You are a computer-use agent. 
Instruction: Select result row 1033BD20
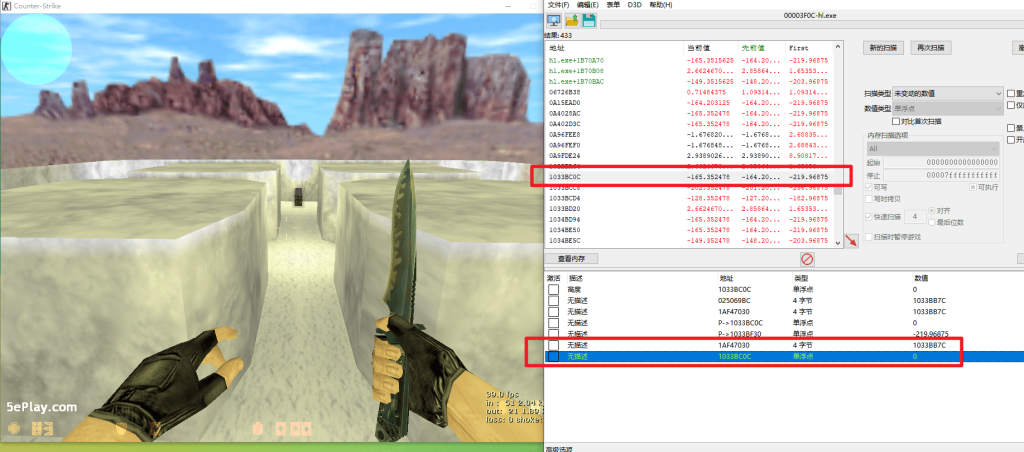(690, 208)
